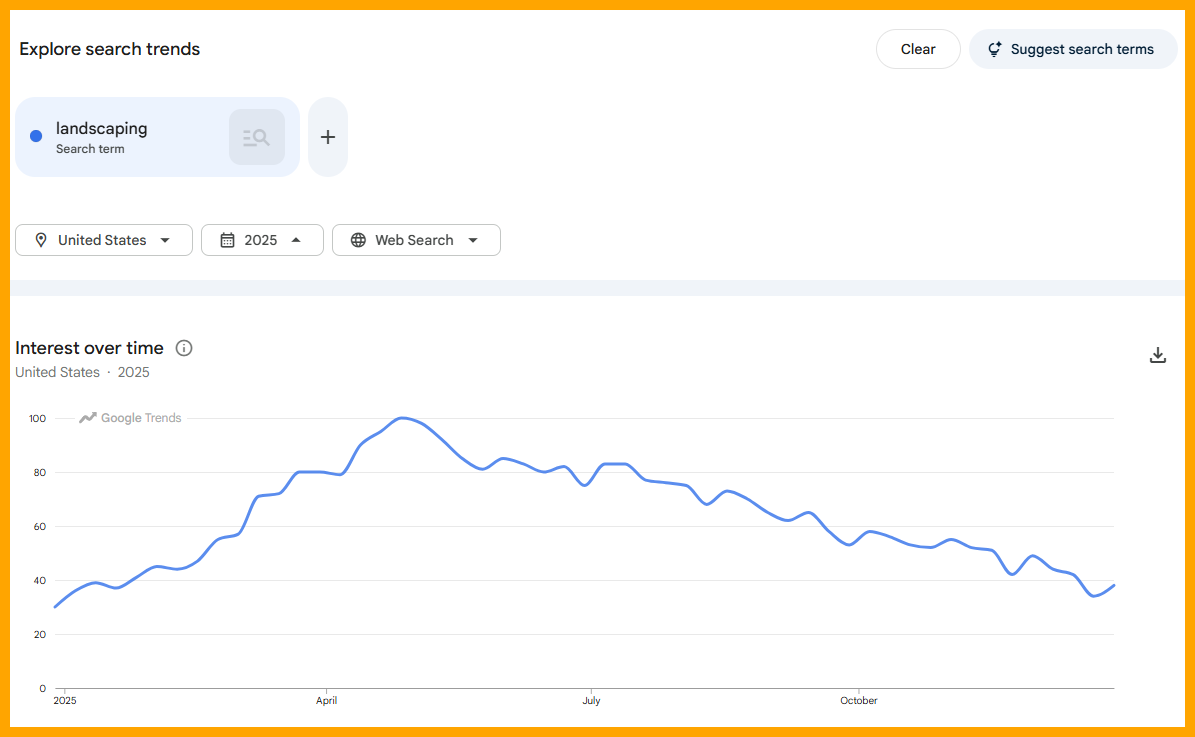Screen dimensions: 1195x737
Task: Click the Suggest search terms button
Action: (1072, 48)
